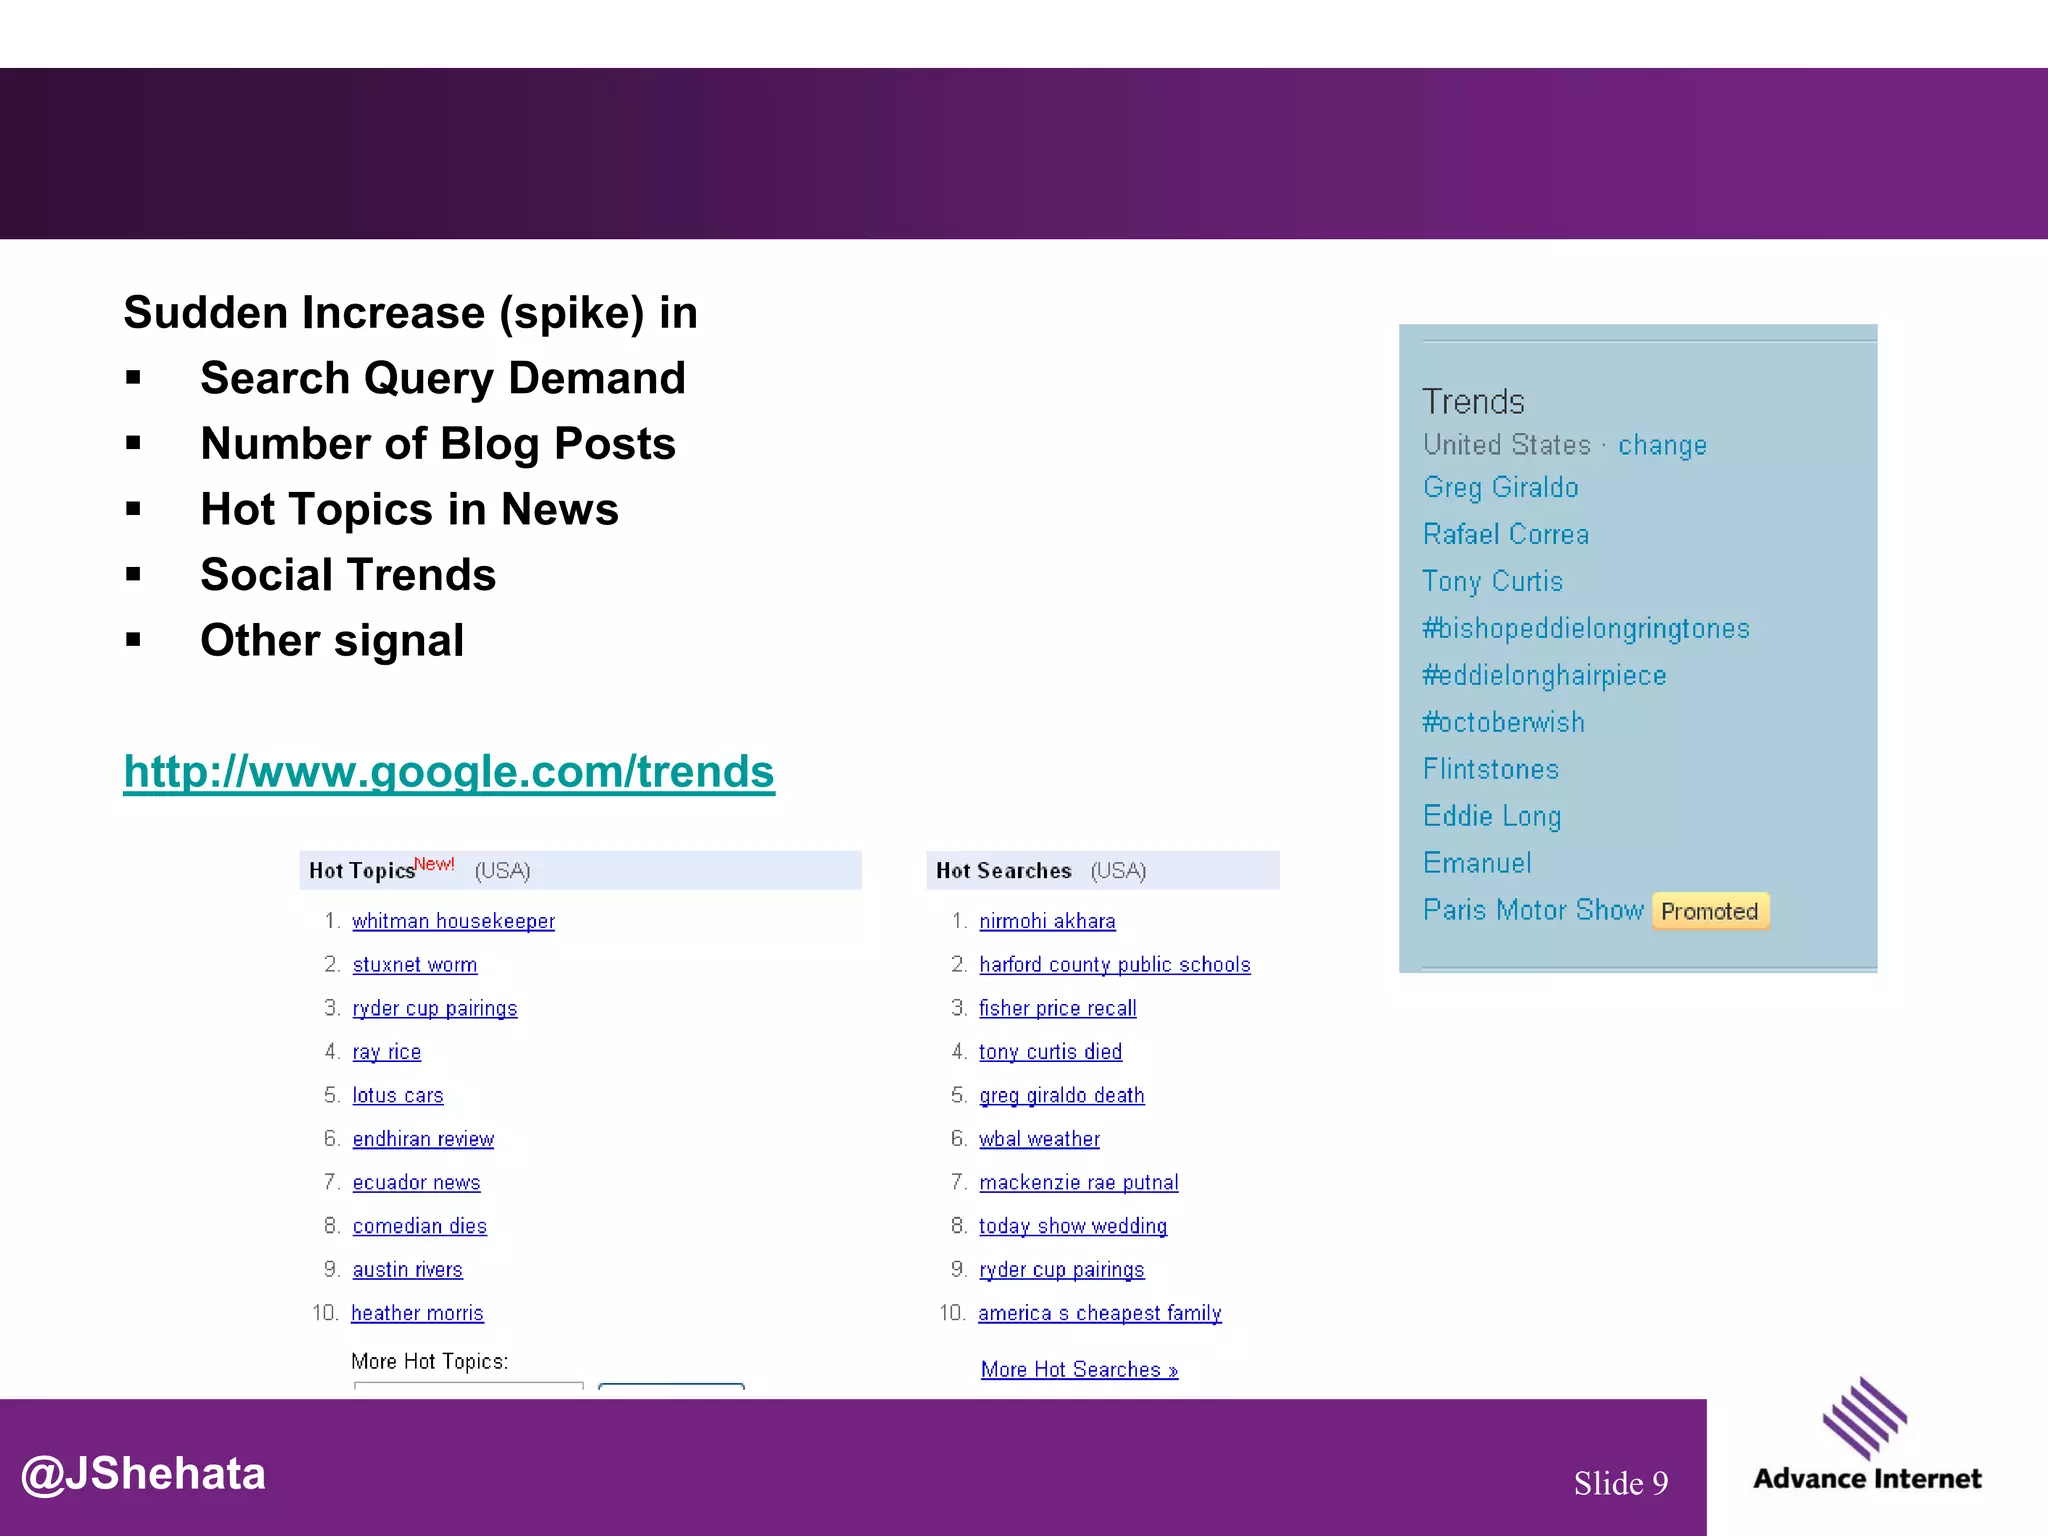Click 'Number of Blog Posts' bullet

[438, 444]
